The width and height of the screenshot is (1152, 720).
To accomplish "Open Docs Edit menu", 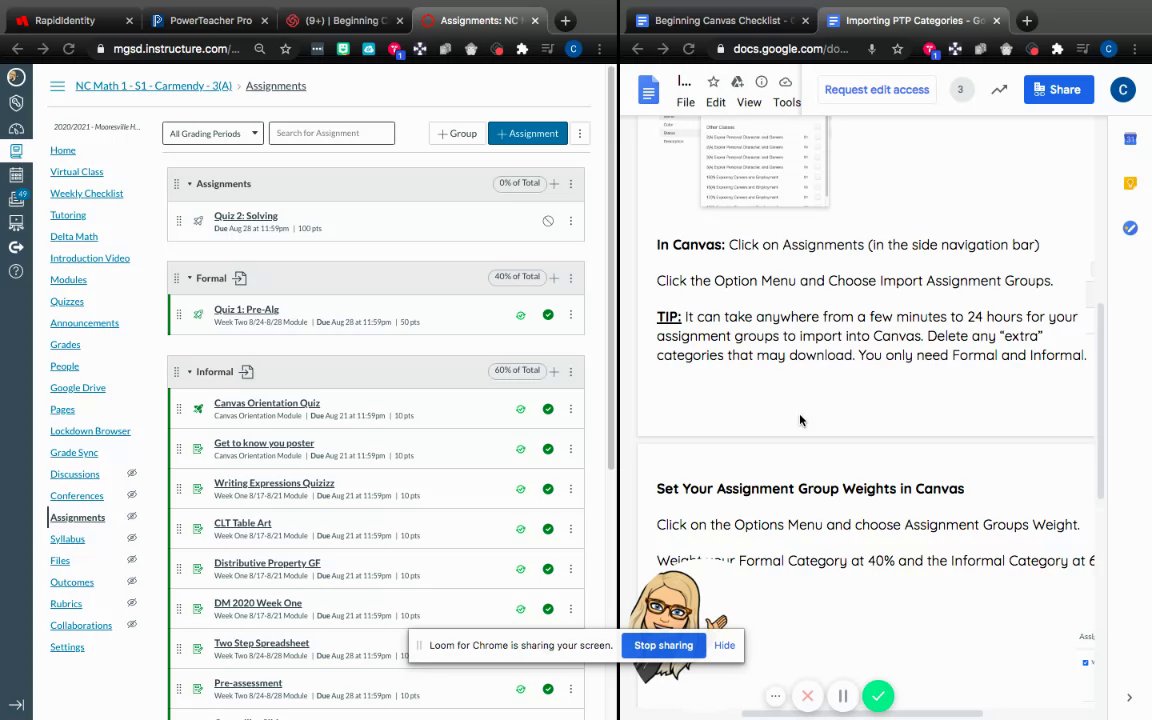I will (716, 102).
